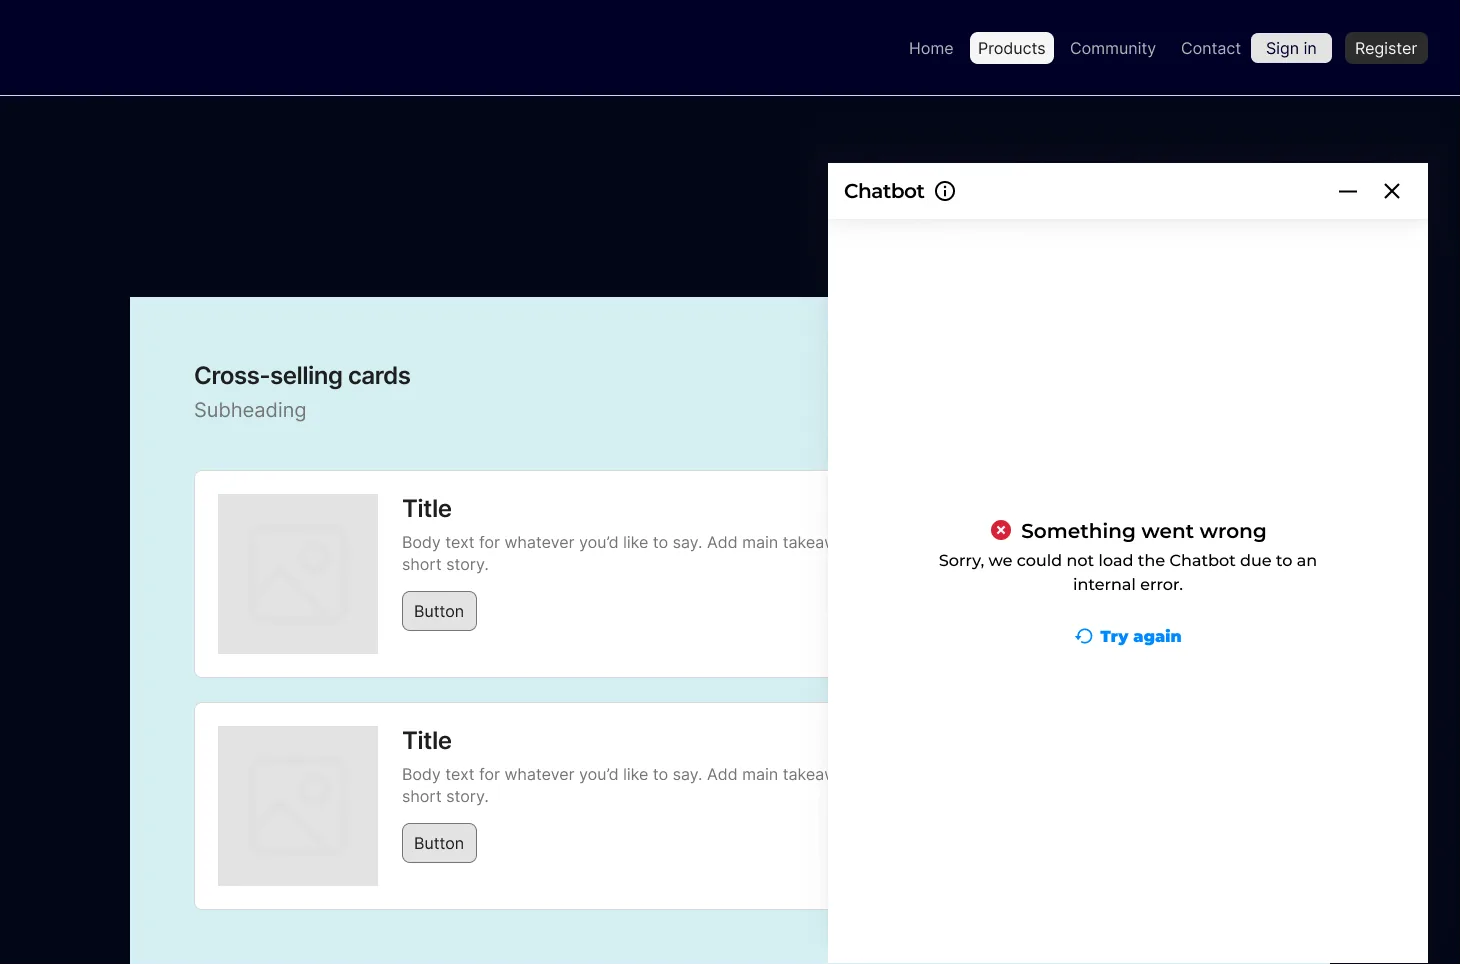Viewport: 1468px width, 971px height.
Task: Go to the Community page
Action: click(x=1113, y=48)
